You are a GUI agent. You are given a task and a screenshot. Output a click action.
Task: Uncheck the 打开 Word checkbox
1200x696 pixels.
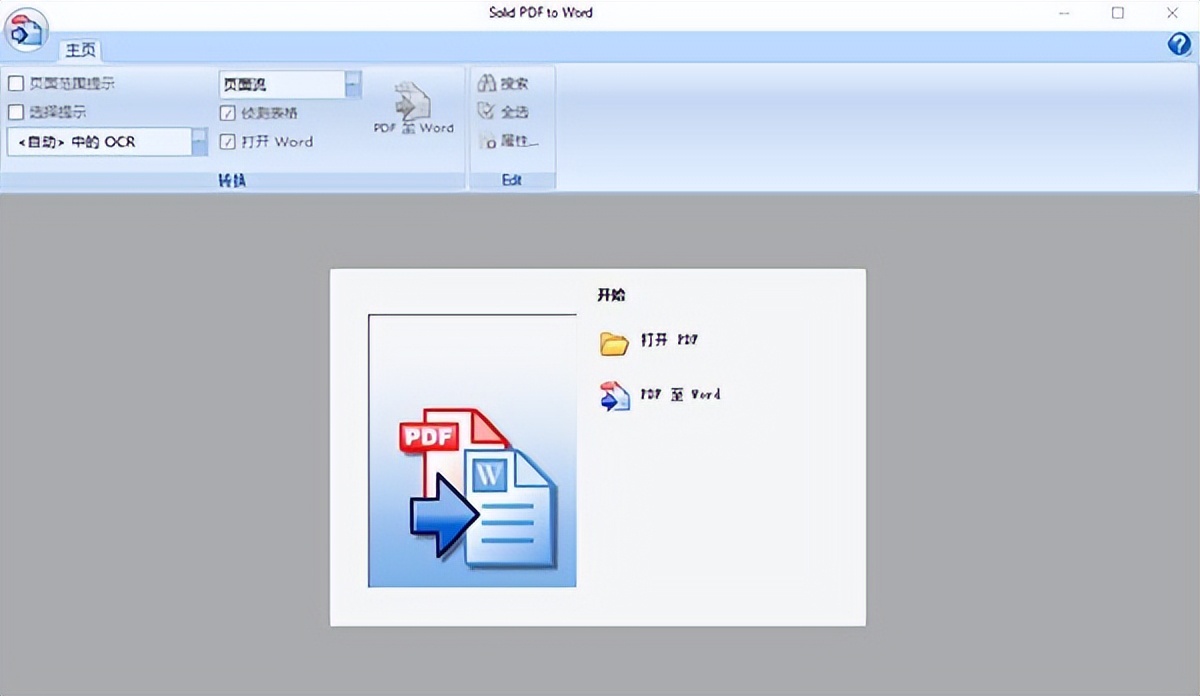pyautogui.click(x=227, y=142)
